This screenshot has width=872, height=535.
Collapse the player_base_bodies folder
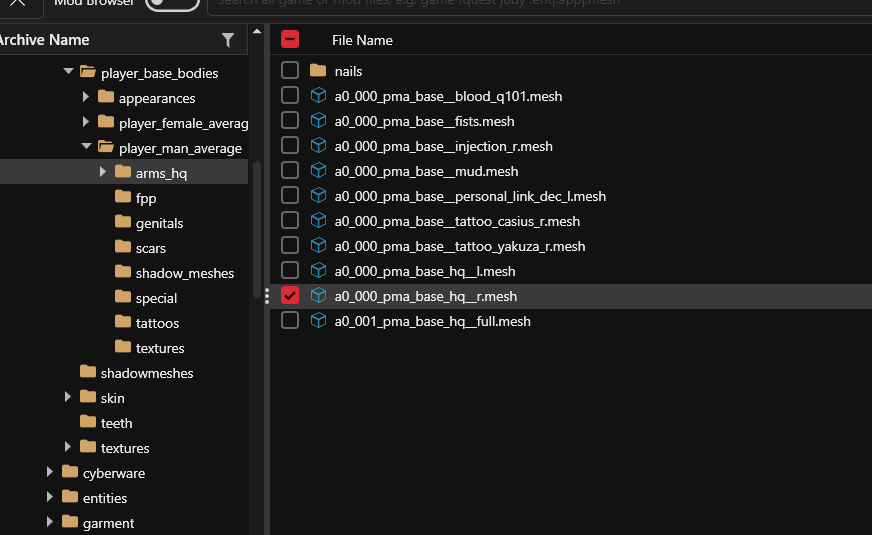pyautogui.click(x=68, y=72)
